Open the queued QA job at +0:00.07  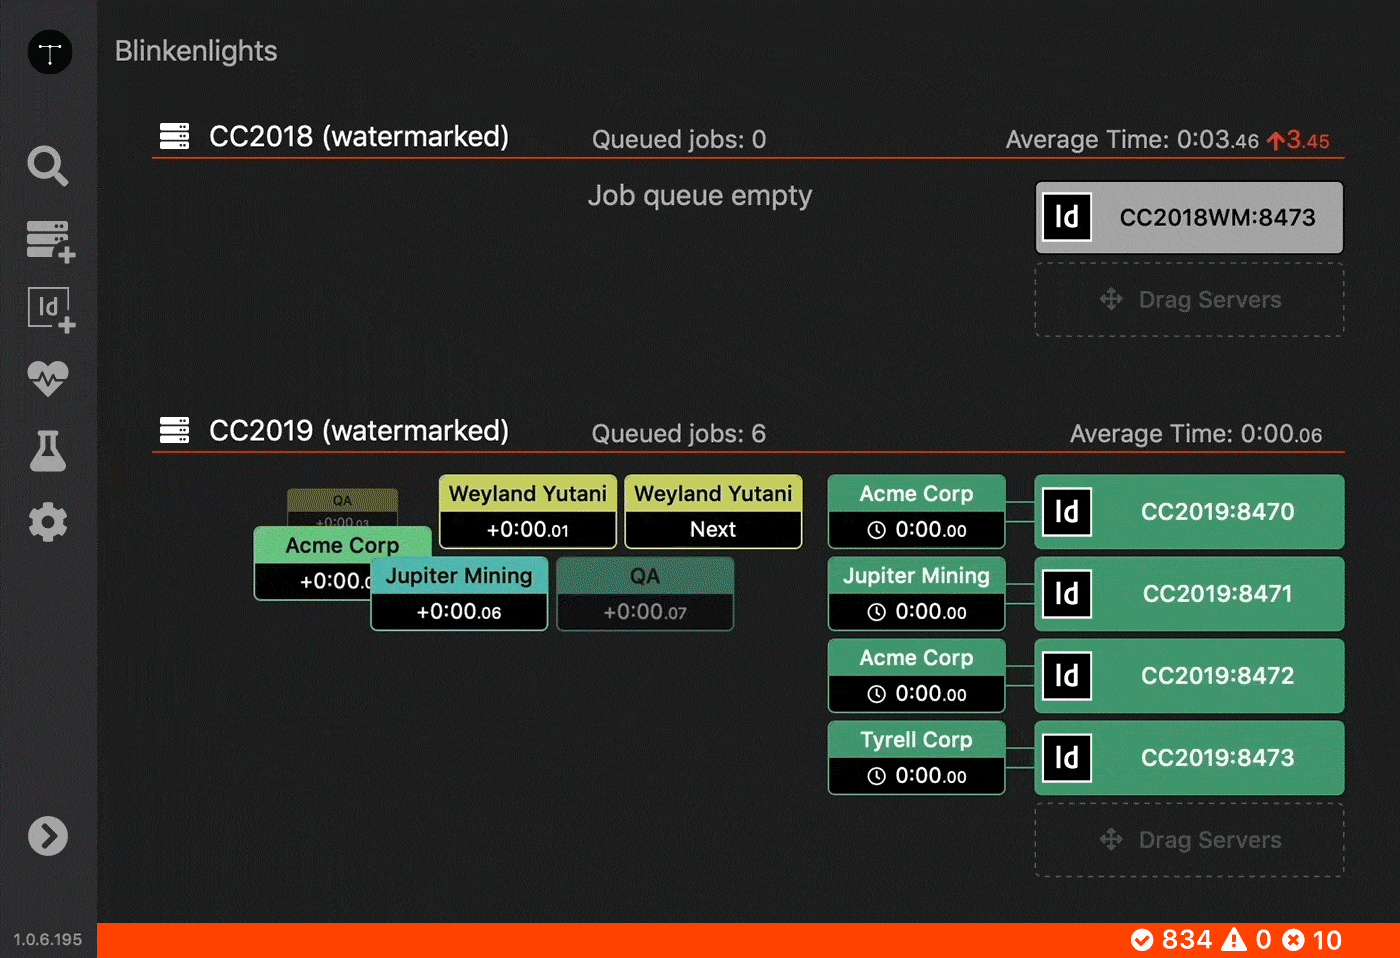point(645,594)
